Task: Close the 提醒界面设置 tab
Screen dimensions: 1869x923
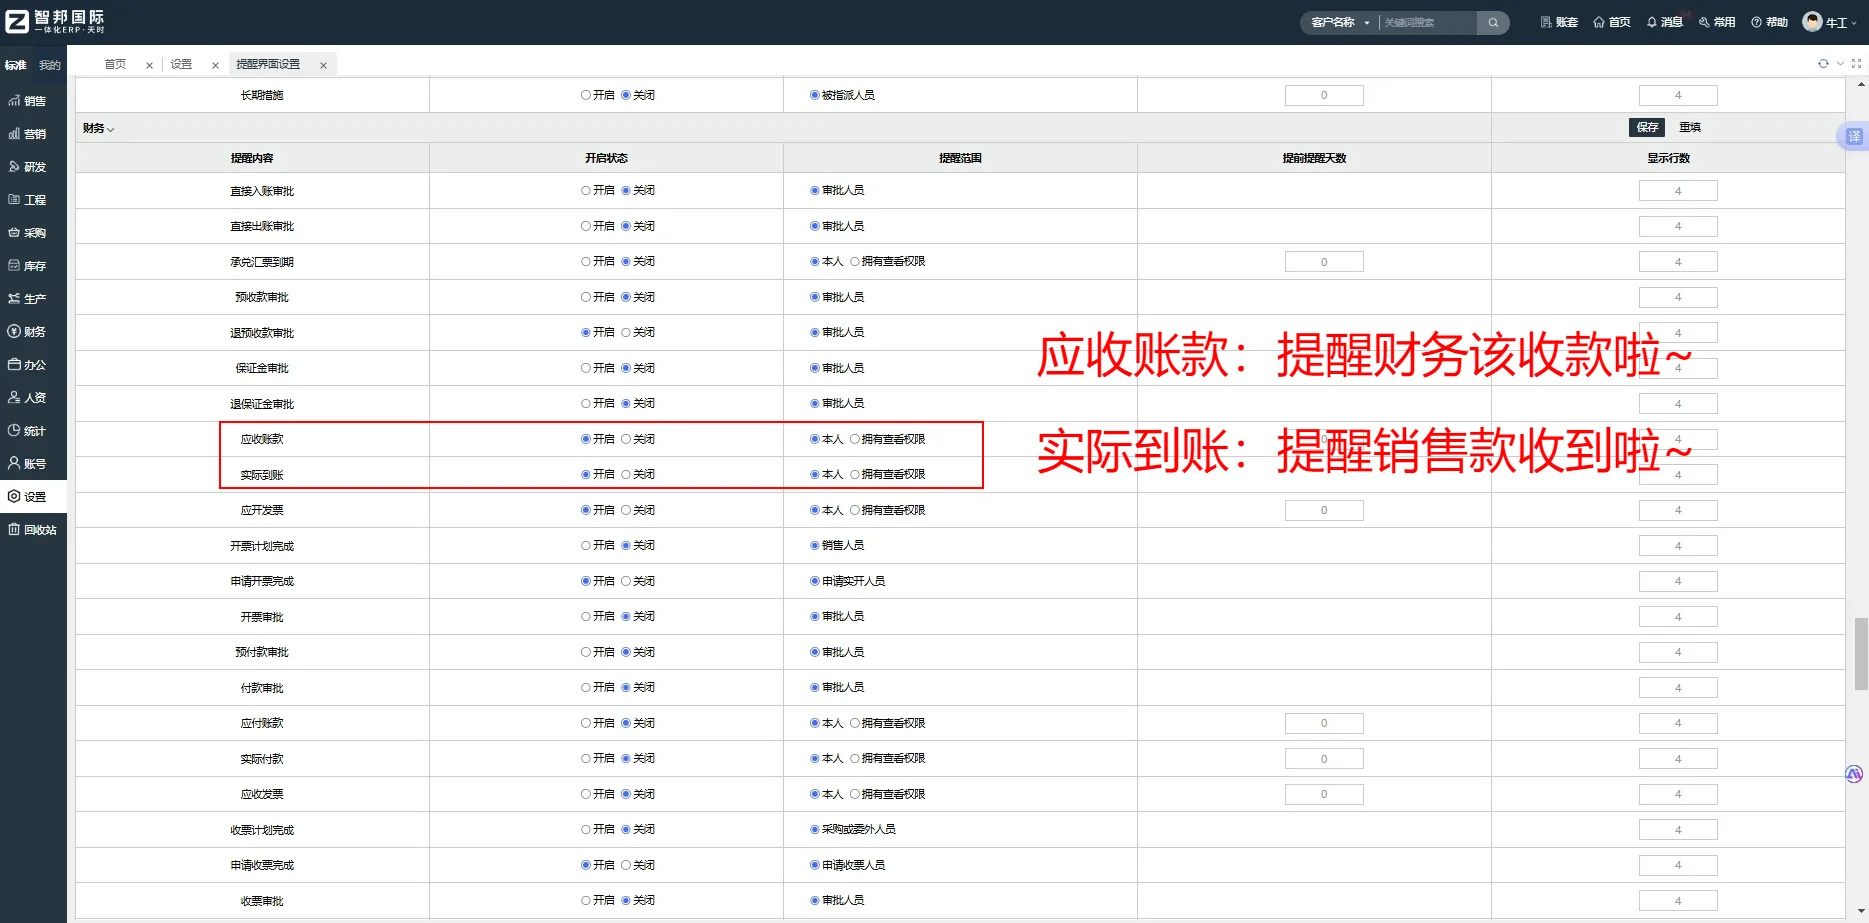Action: point(323,64)
